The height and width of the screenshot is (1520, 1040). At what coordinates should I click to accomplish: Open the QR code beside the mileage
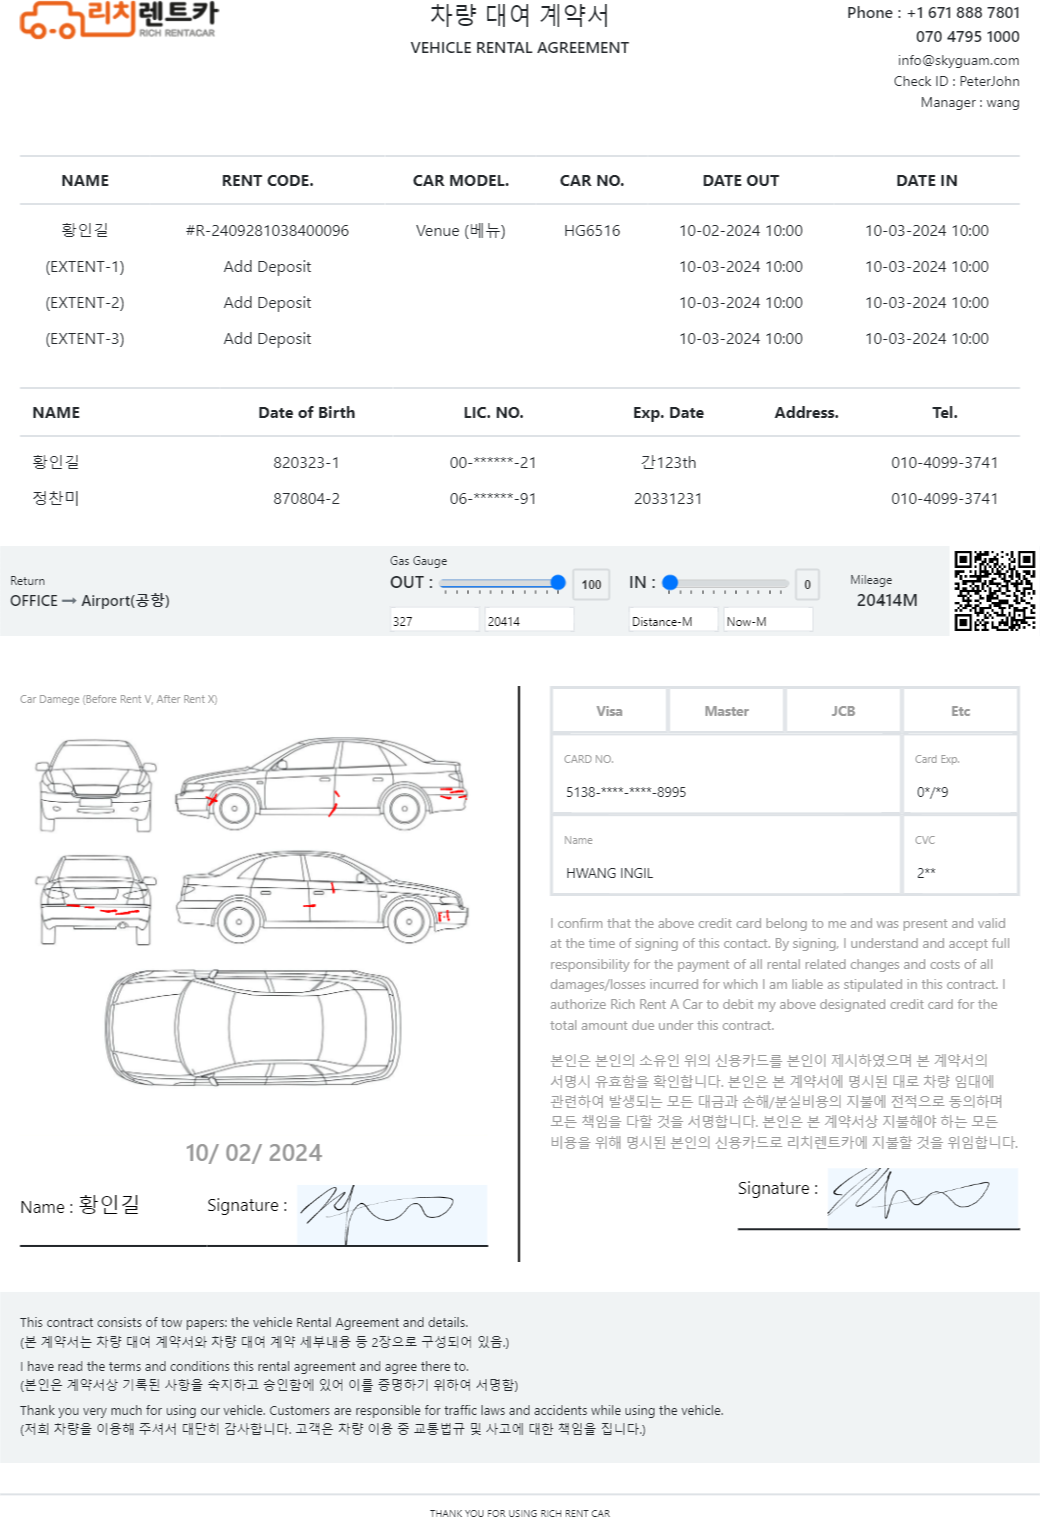coord(994,591)
